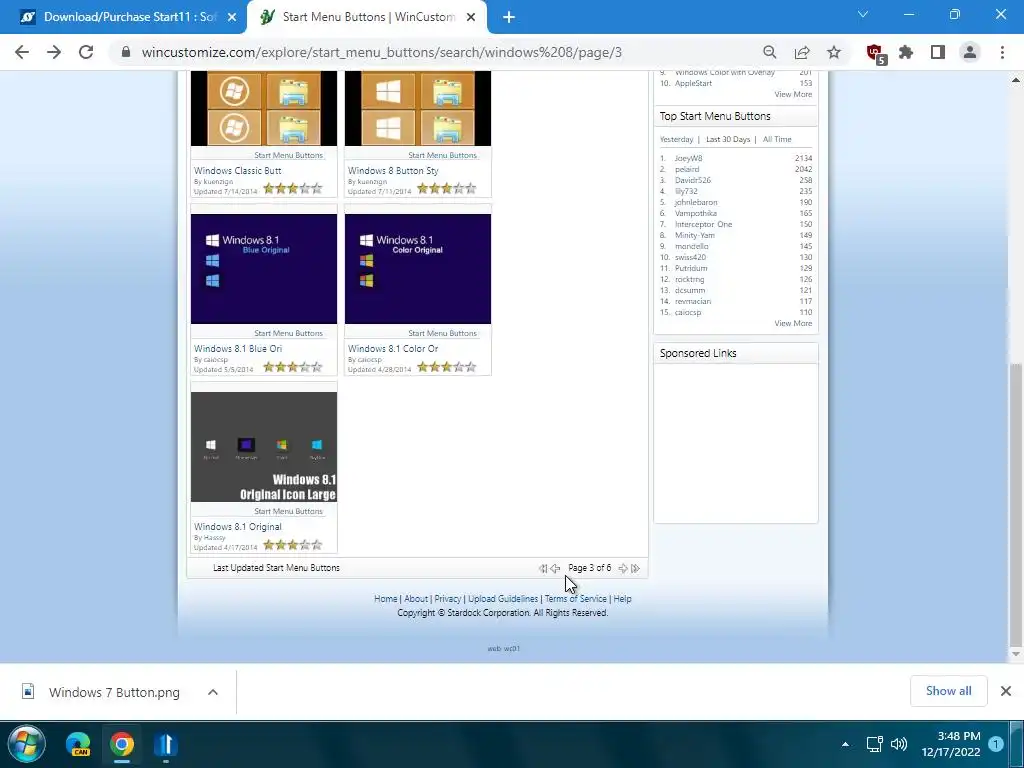Open the Windows Start orb
Image resolution: width=1024 pixels, height=768 pixels.
click(x=27, y=744)
